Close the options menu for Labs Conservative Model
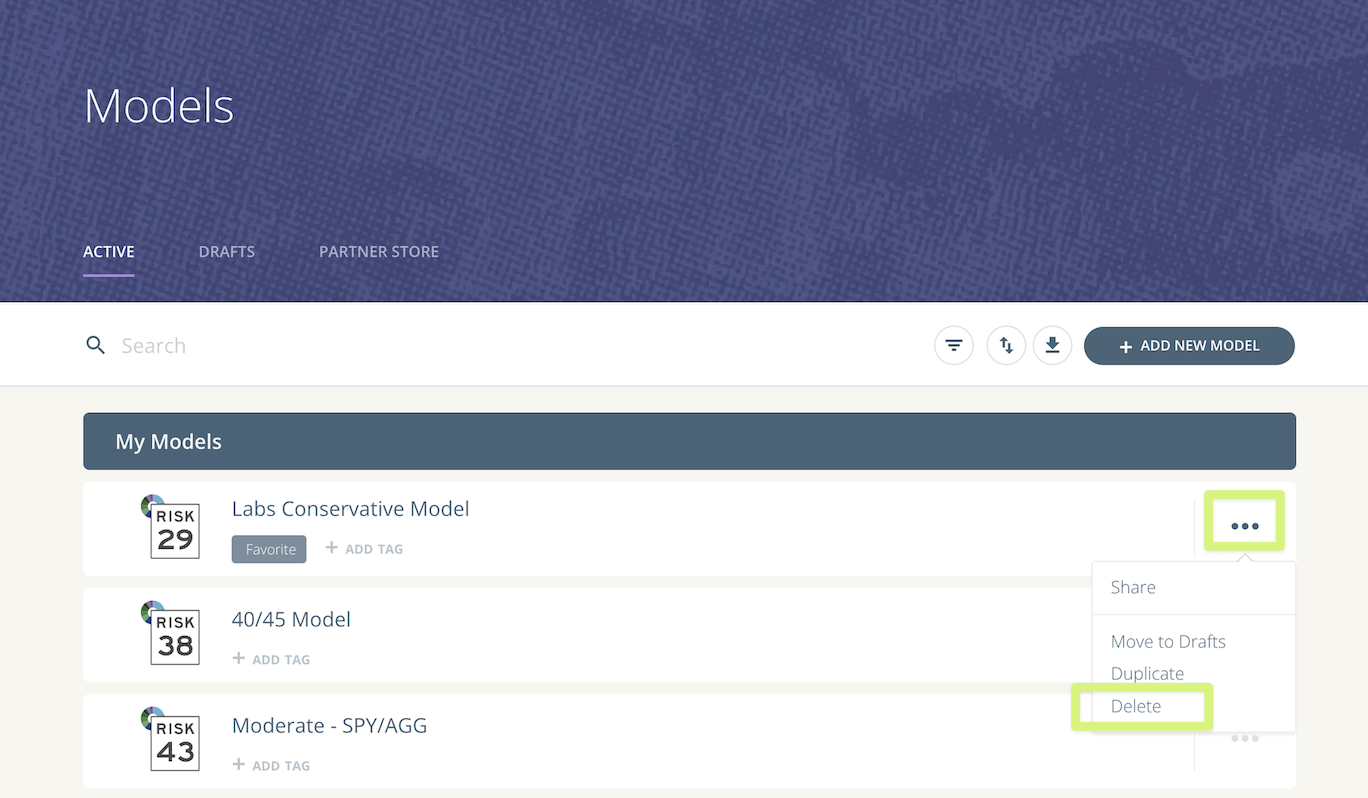1368x798 pixels. click(x=1245, y=526)
